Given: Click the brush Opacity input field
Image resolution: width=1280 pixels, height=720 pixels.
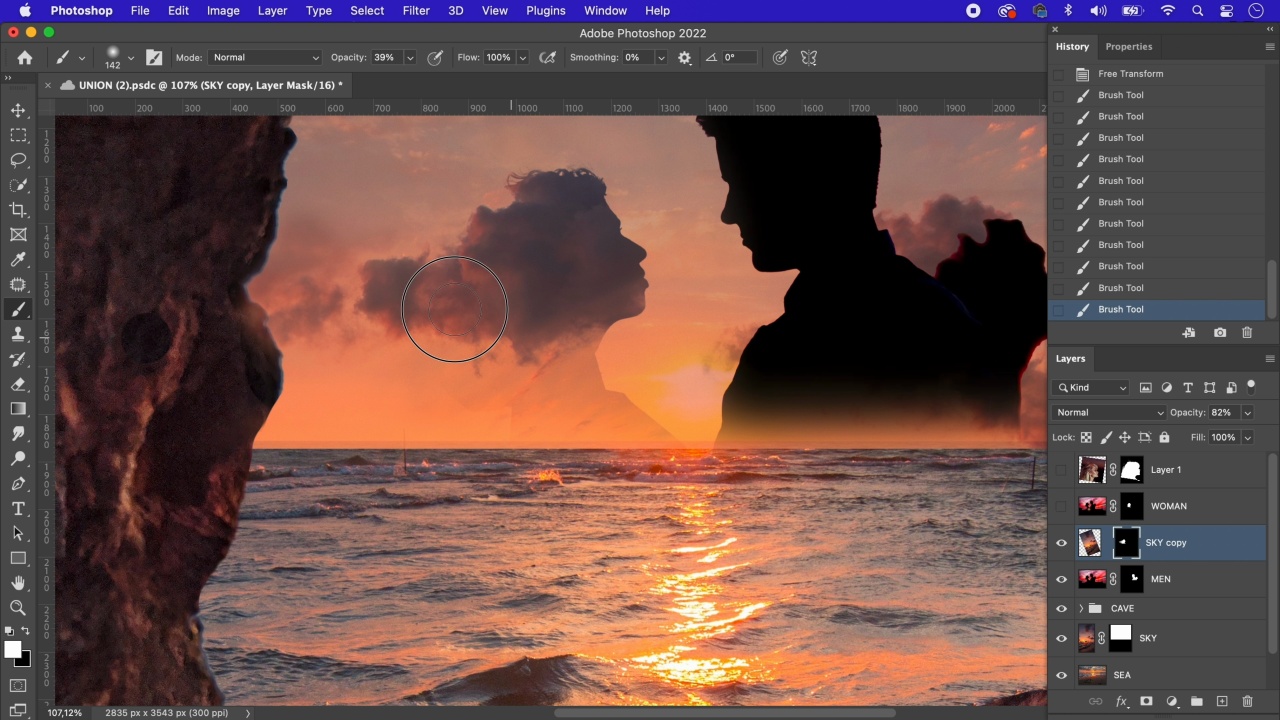Looking at the screenshot, I should click(x=385, y=58).
